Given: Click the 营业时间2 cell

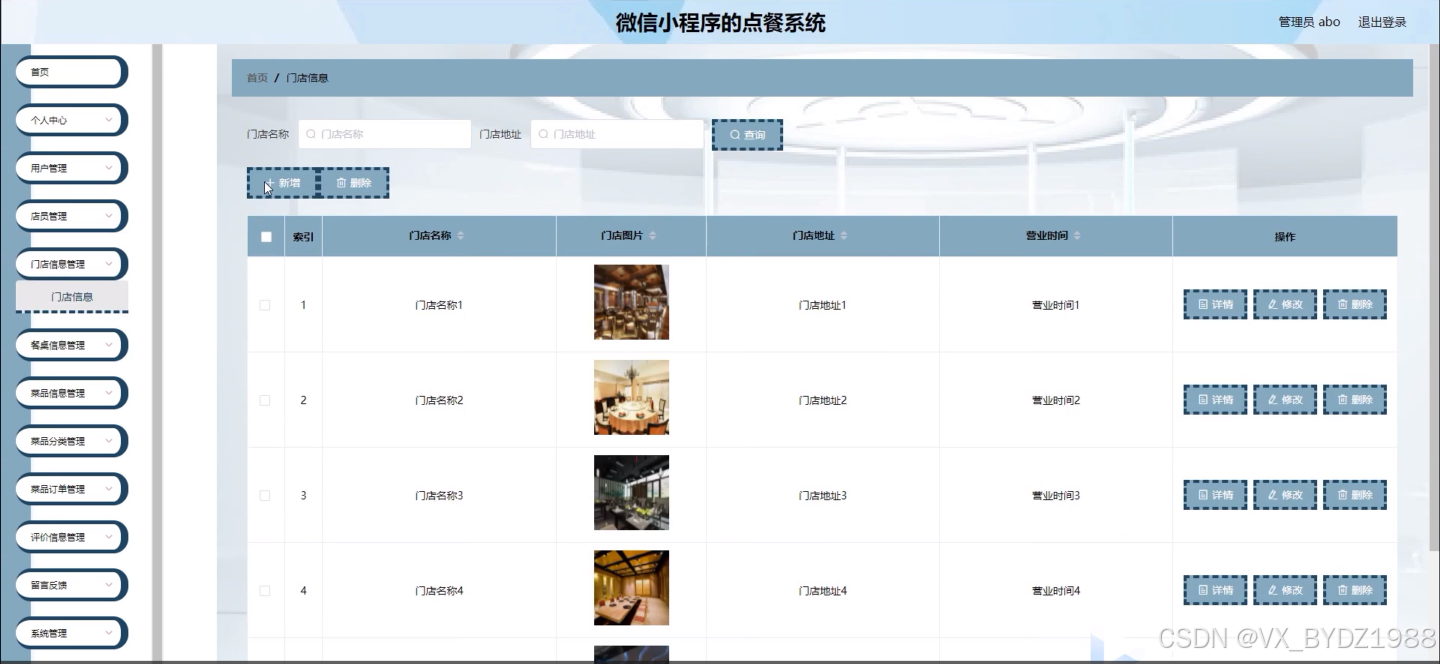Looking at the screenshot, I should coord(1056,400).
